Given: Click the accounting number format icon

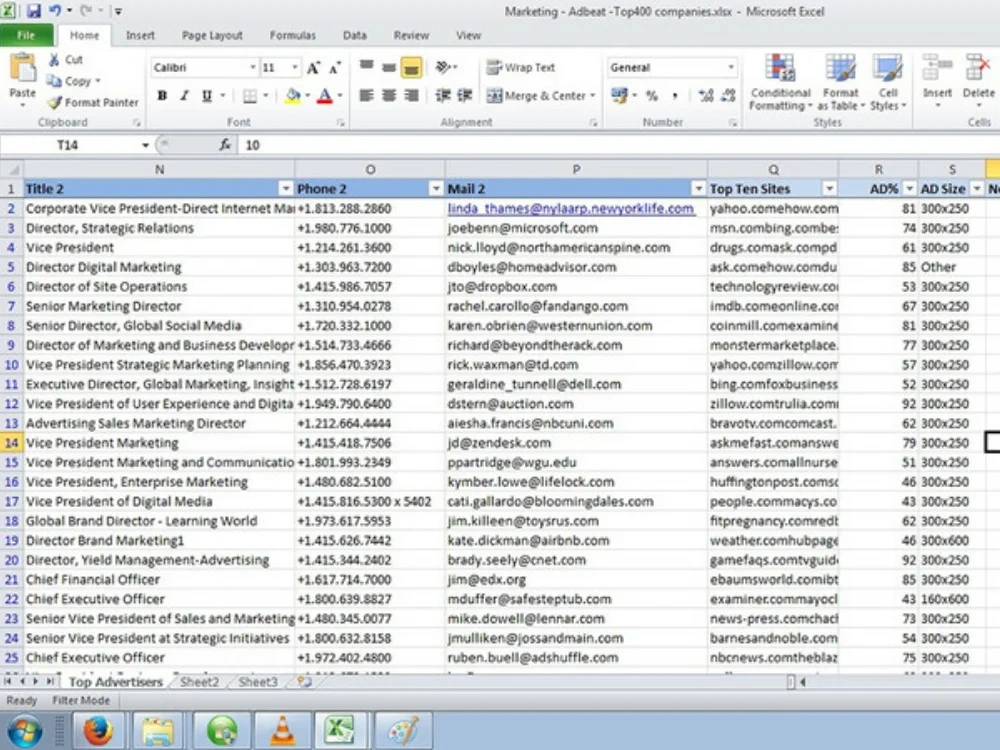Looking at the screenshot, I should click(x=619, y=96).
